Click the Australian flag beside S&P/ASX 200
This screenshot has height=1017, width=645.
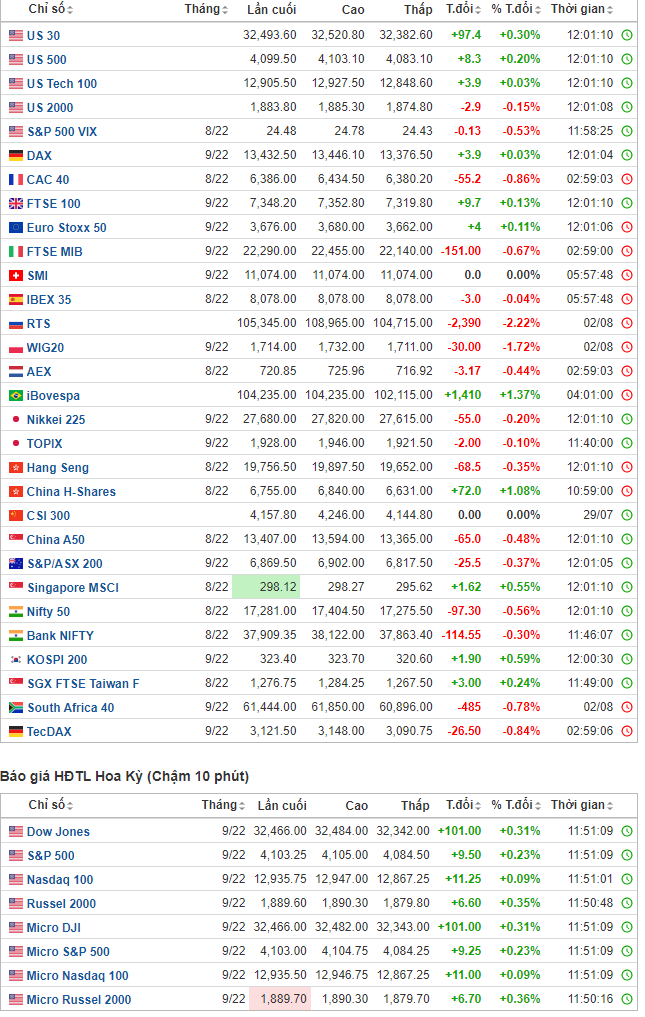point(16,564)
